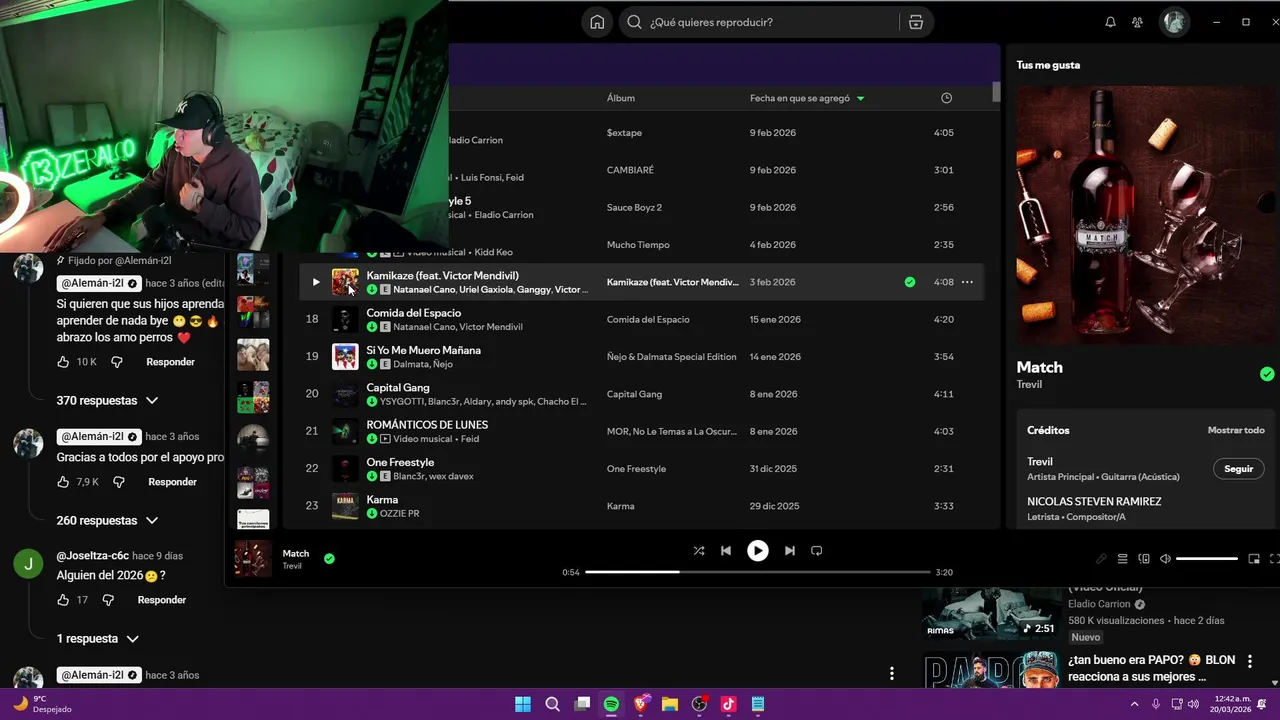Click Mostrar todo in Créditos

point(1236,430)
